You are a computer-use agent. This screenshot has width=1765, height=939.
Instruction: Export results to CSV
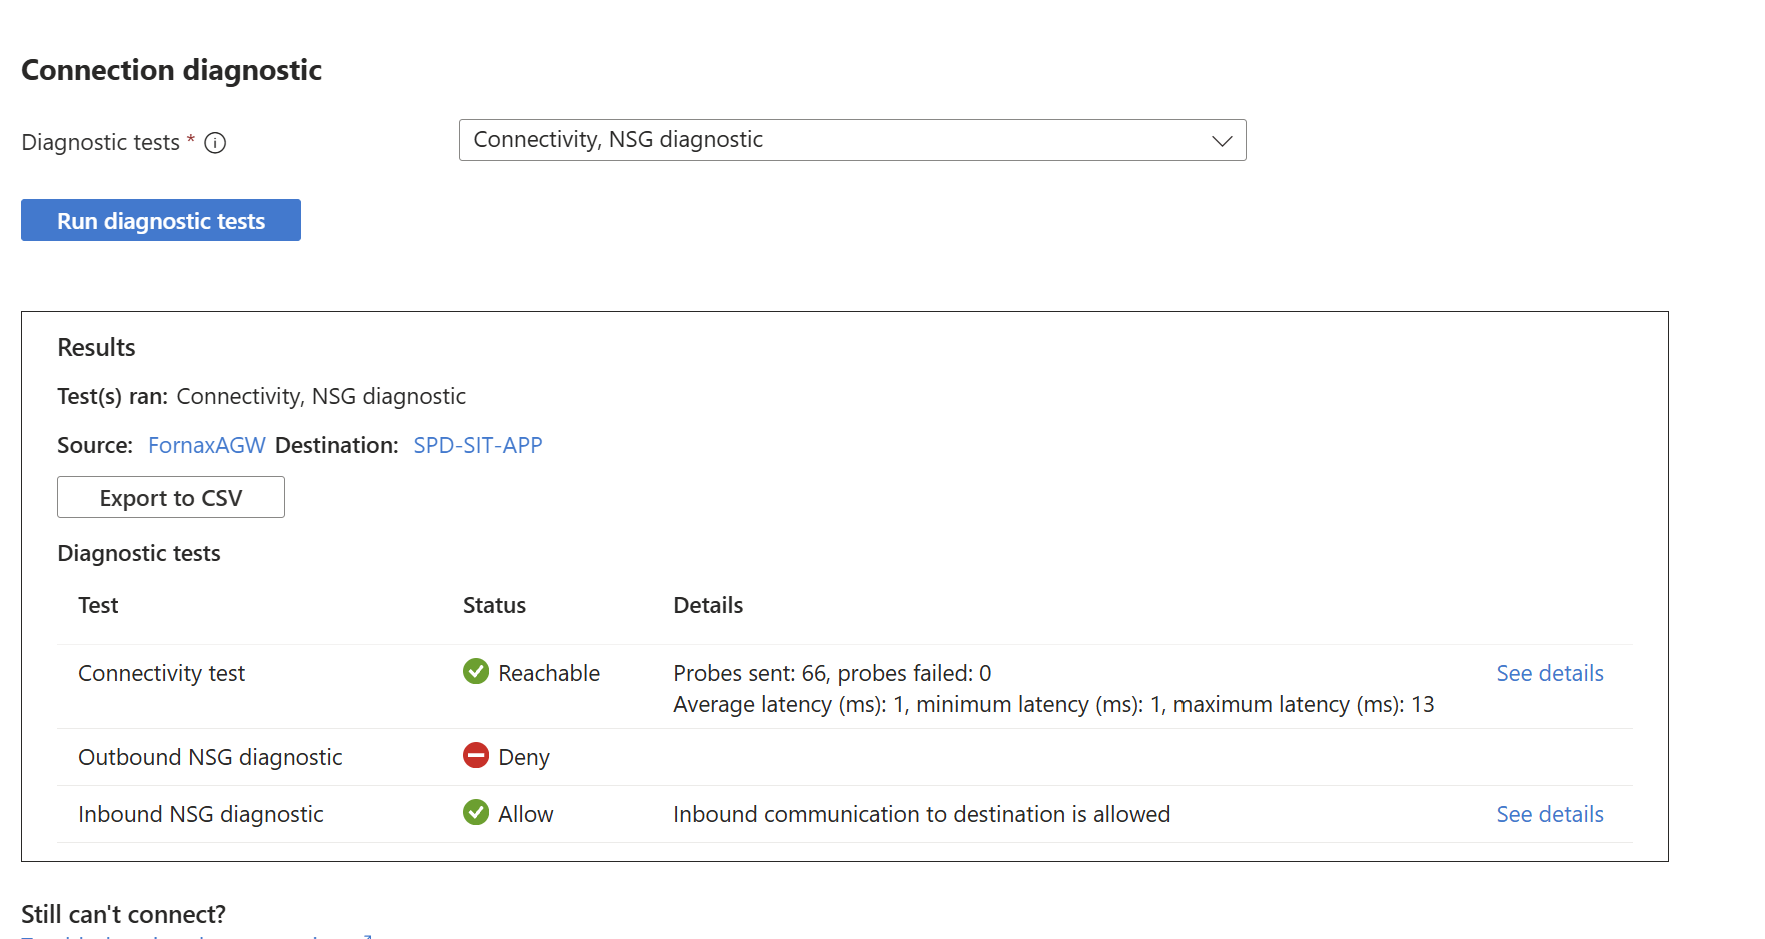(171, 497)
